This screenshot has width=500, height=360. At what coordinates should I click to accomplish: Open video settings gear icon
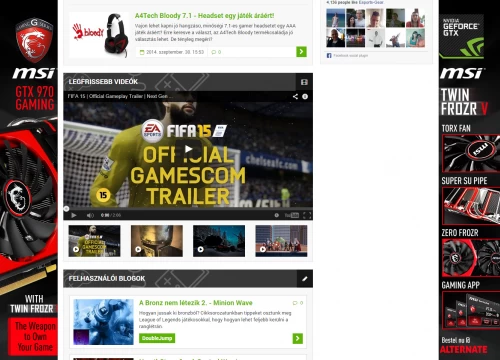click(x=276, y=215)
